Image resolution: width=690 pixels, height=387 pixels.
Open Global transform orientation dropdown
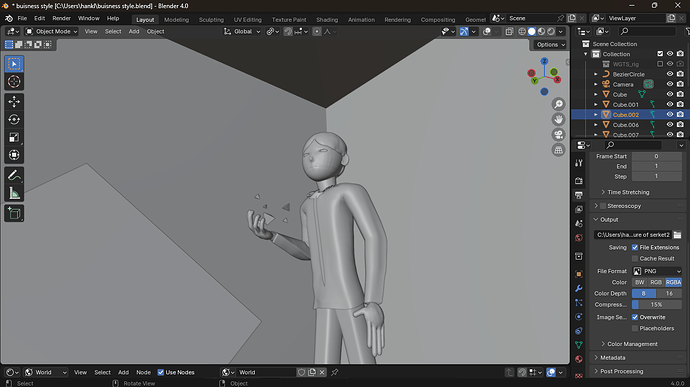[x=242, y=32]
